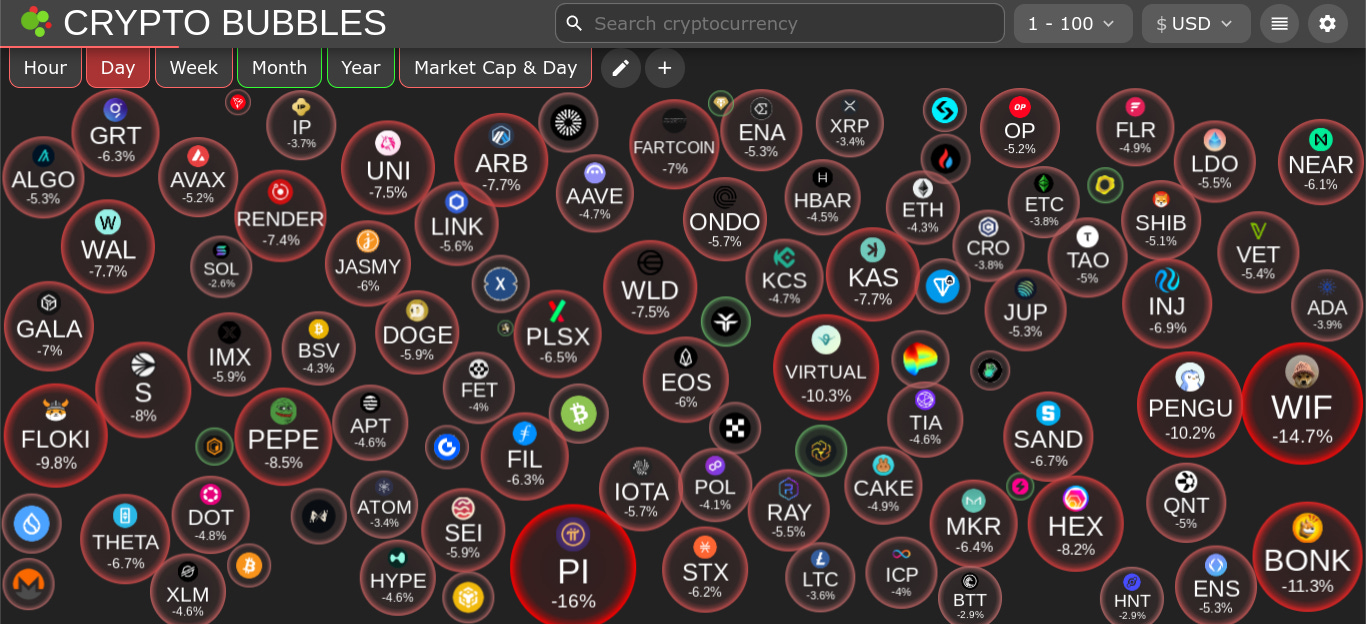Select the orange Bitcoin logo bubble
The image size is (1366, 624).
[249, 566]
